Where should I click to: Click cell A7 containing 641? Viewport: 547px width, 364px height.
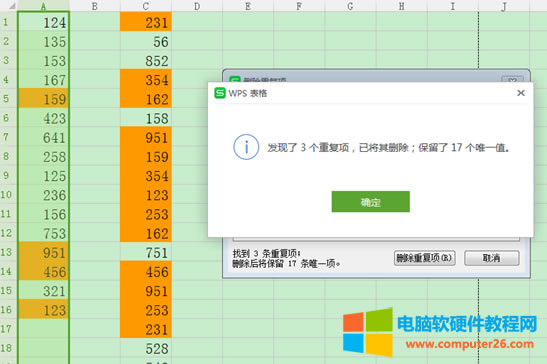[44, 137]
